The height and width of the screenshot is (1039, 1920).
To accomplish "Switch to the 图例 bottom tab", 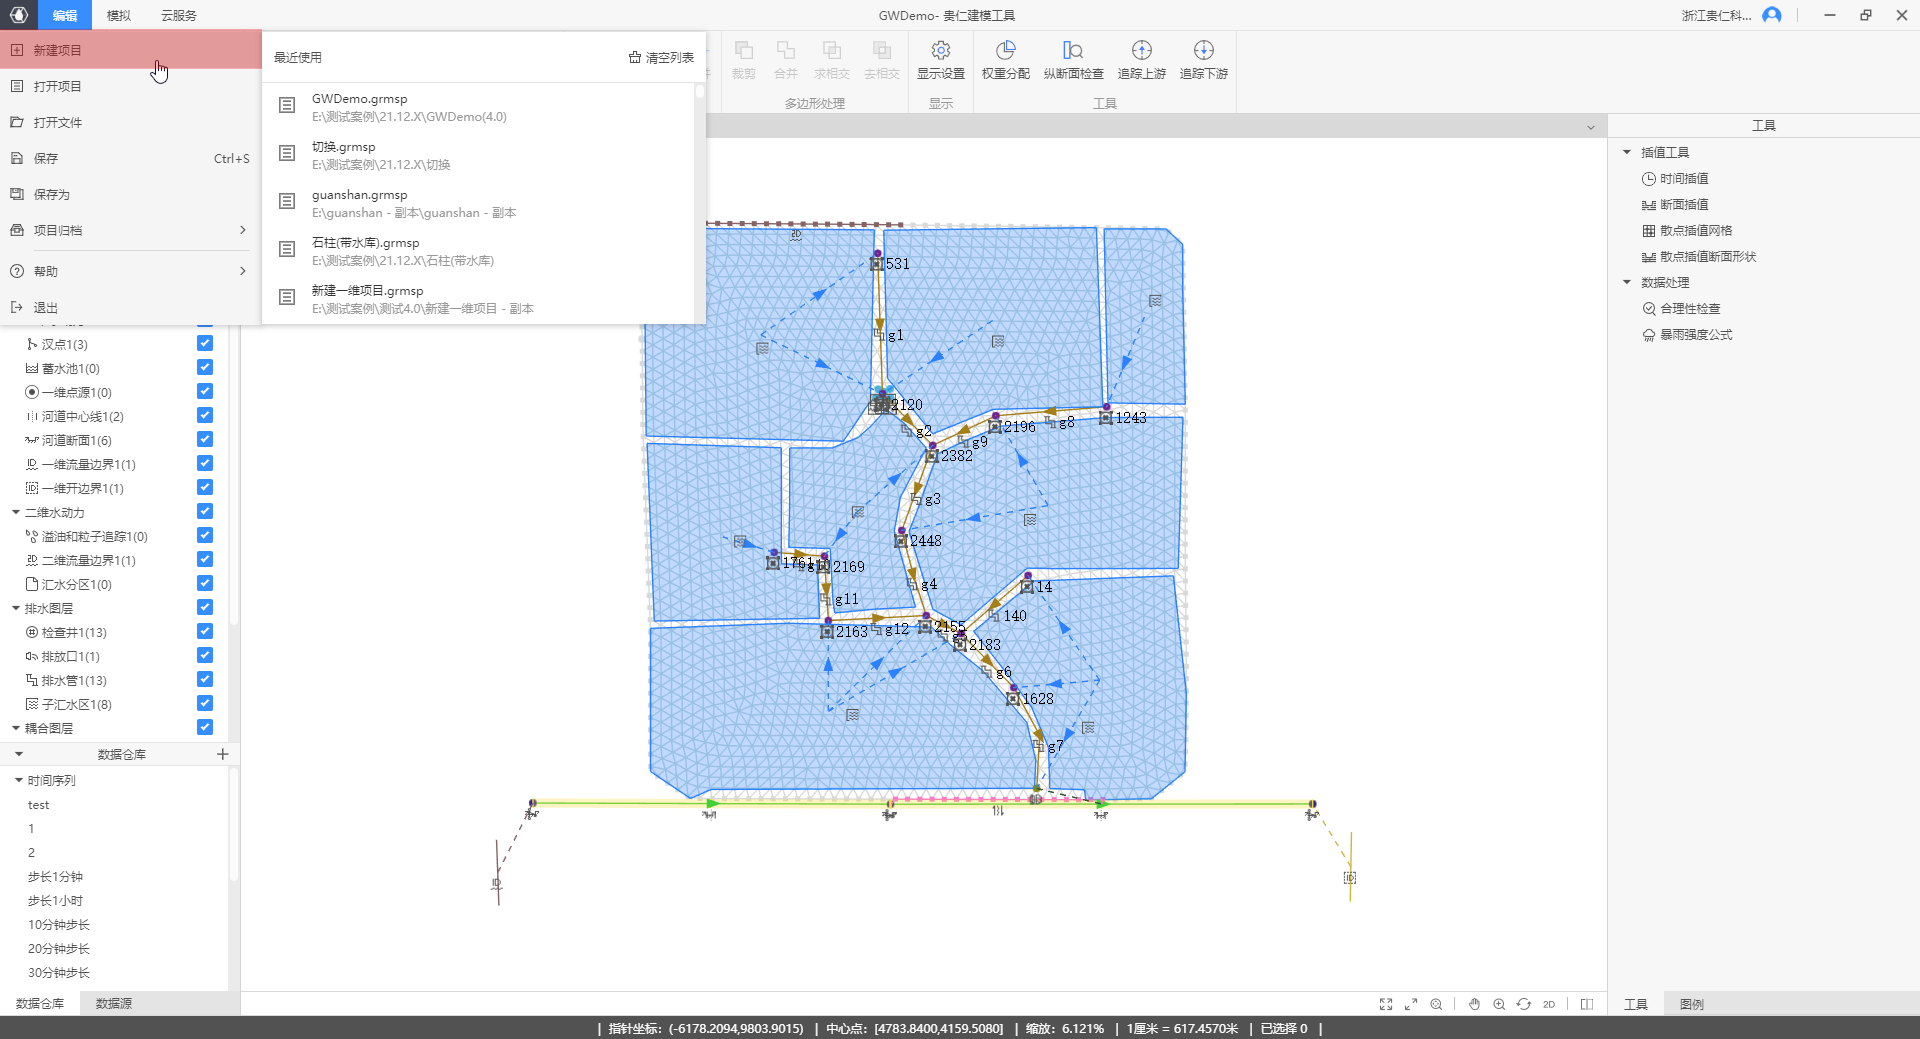I will (x=1692, y=1004).
